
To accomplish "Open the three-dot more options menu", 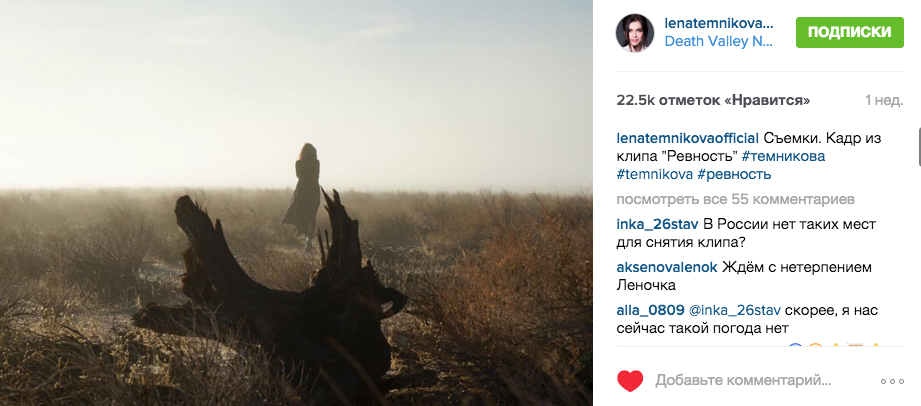I will (x=892, y=381).
